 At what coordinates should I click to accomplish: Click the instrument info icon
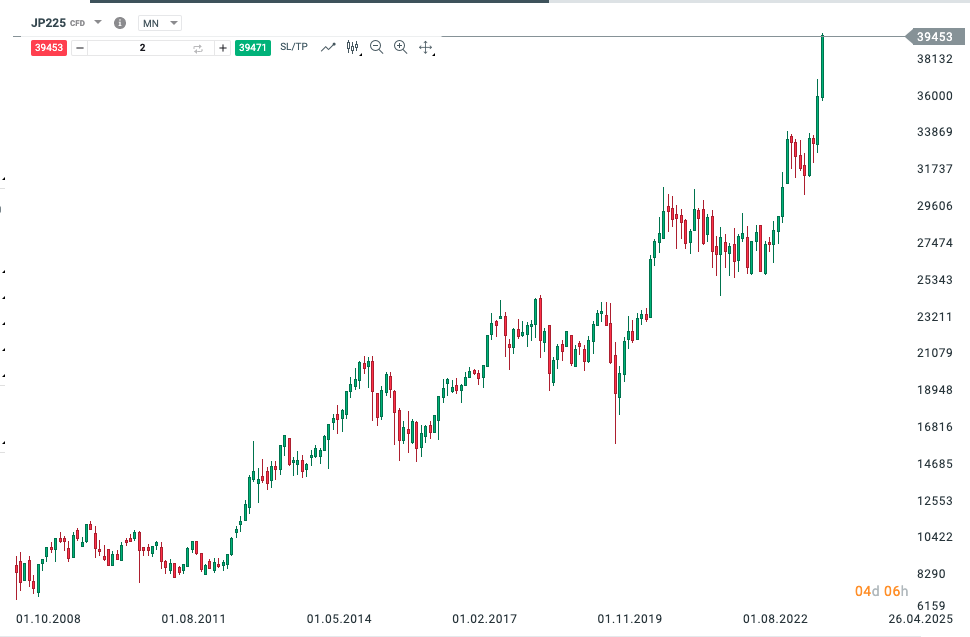(120, 22)
